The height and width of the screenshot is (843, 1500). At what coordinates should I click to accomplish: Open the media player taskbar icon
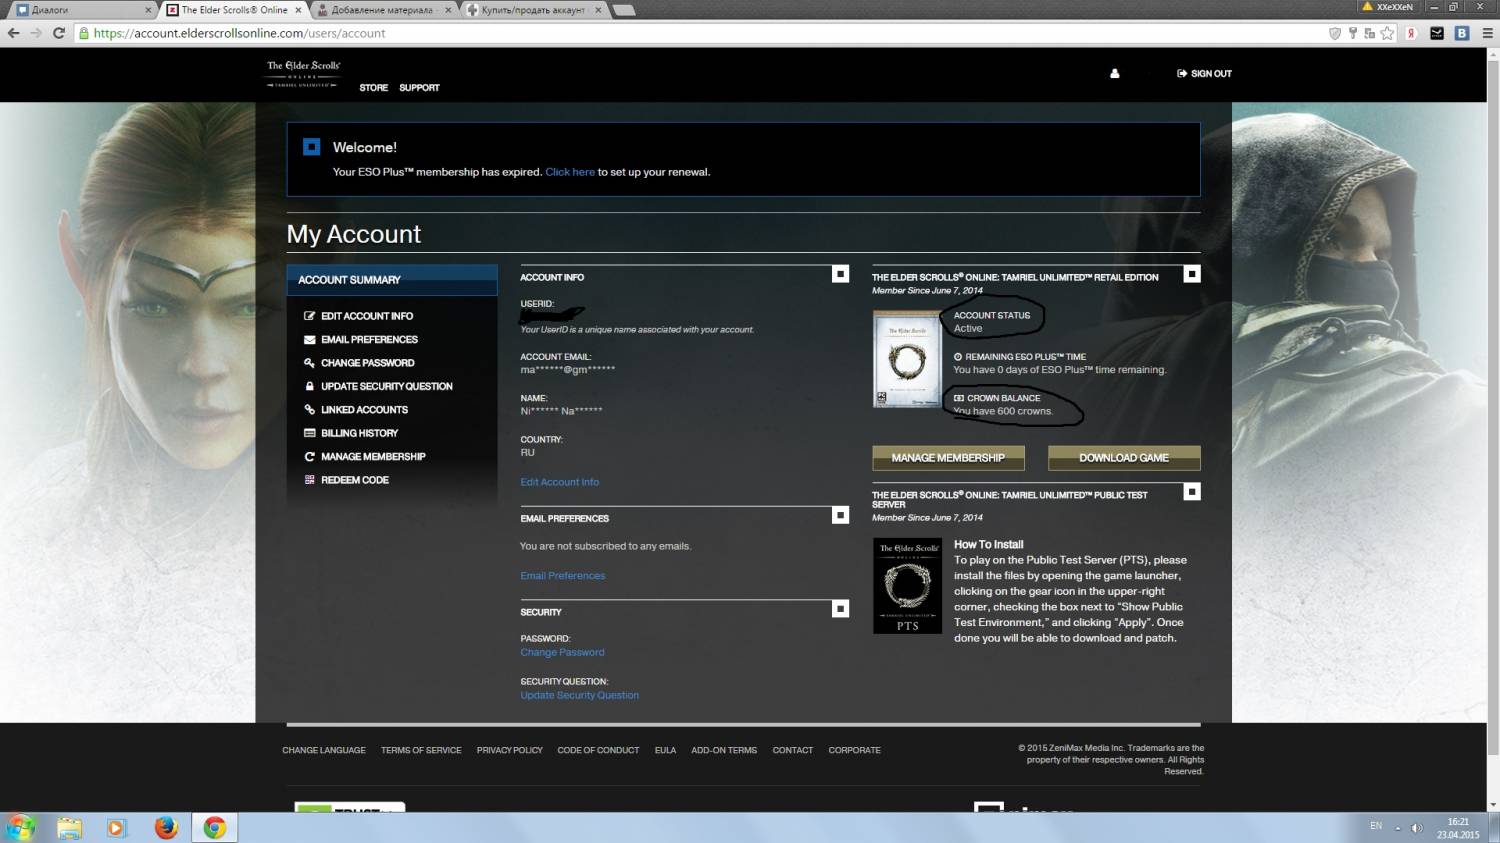pyautogui.click(x=117, y=828)
